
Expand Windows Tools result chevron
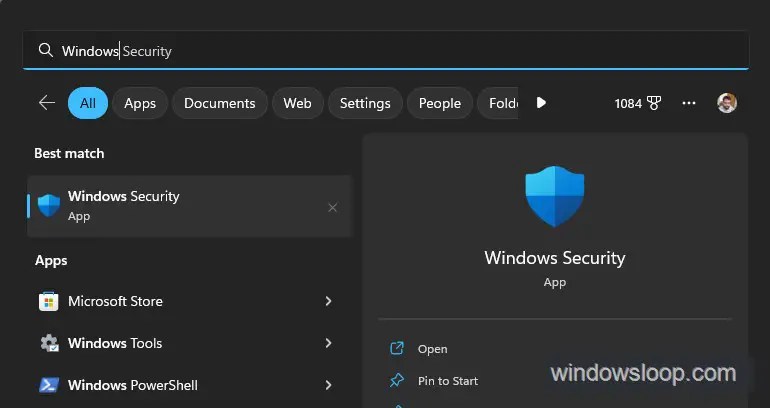click(328, 343)
